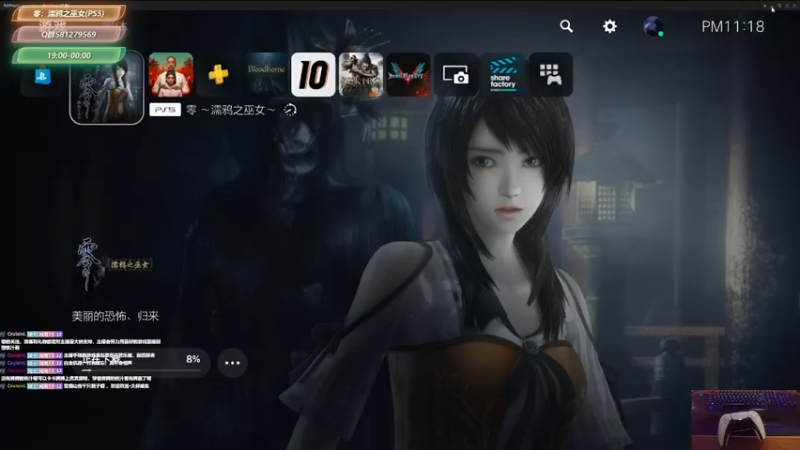The image size is (800, 450).
Task: Click the search magnifier icon
Action: click(x=566, y=26)
